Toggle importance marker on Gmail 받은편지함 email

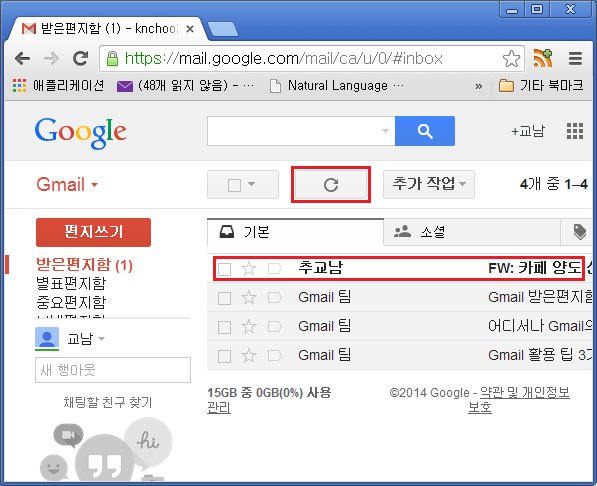pyautogui.click(x=275, y=298)
